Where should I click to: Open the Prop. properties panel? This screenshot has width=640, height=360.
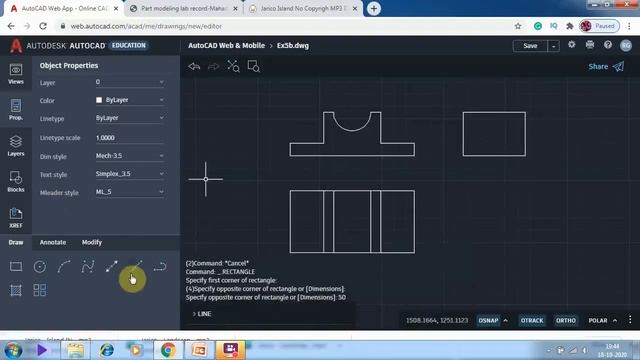[16, 109]
